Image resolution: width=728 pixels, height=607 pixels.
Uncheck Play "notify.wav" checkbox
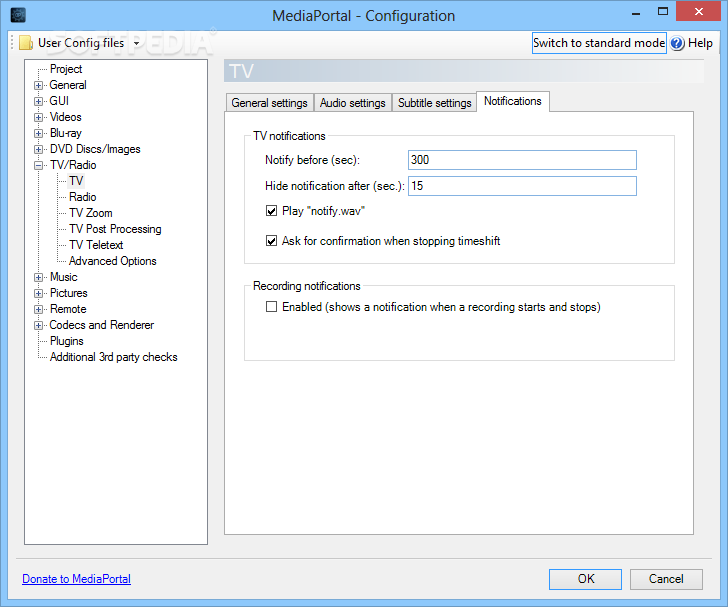click(272, 211)
